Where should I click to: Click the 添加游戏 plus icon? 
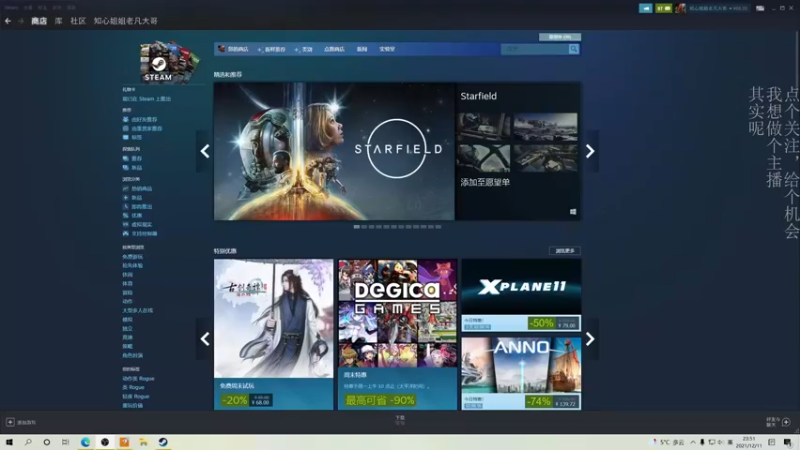(x=10, y=422)
